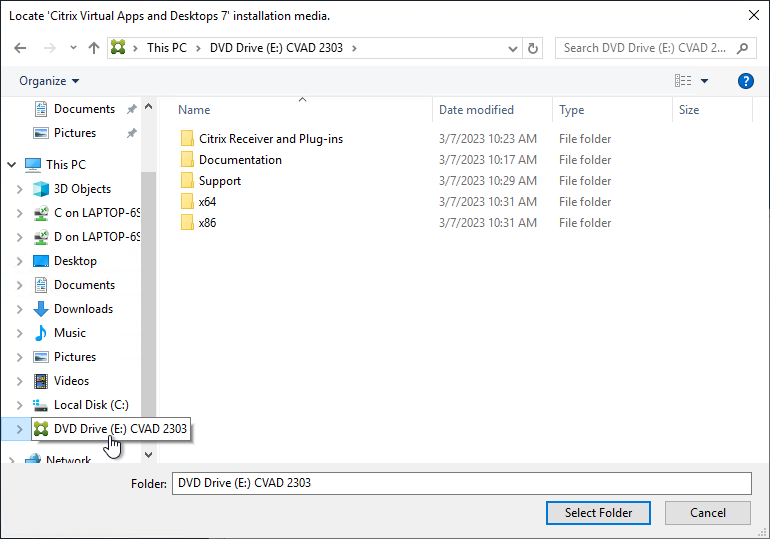The image size is (770, 539).
Task: Open pinned Pictures in quick access
Action: (x=75, y=133)
